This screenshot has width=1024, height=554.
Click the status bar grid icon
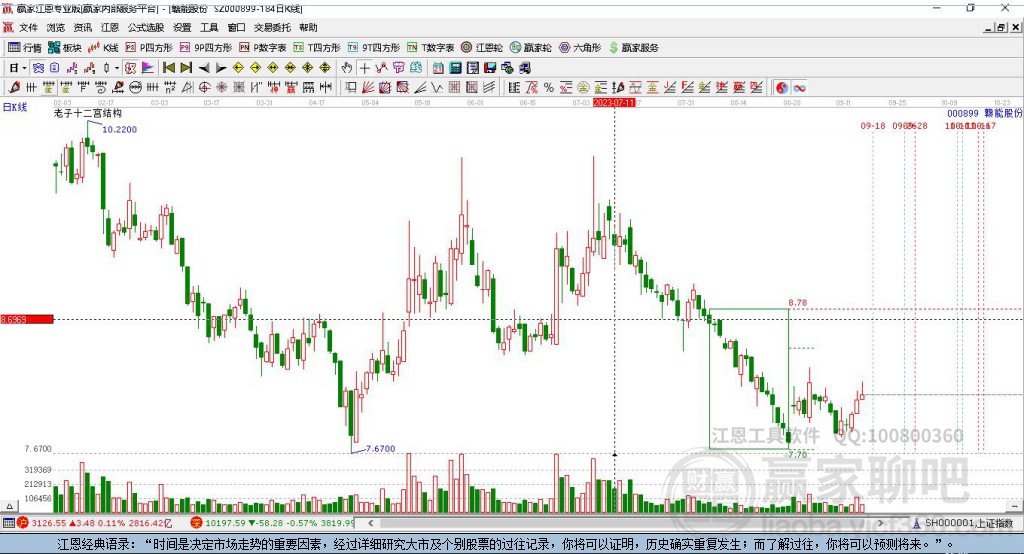click(x=8, y=523)
